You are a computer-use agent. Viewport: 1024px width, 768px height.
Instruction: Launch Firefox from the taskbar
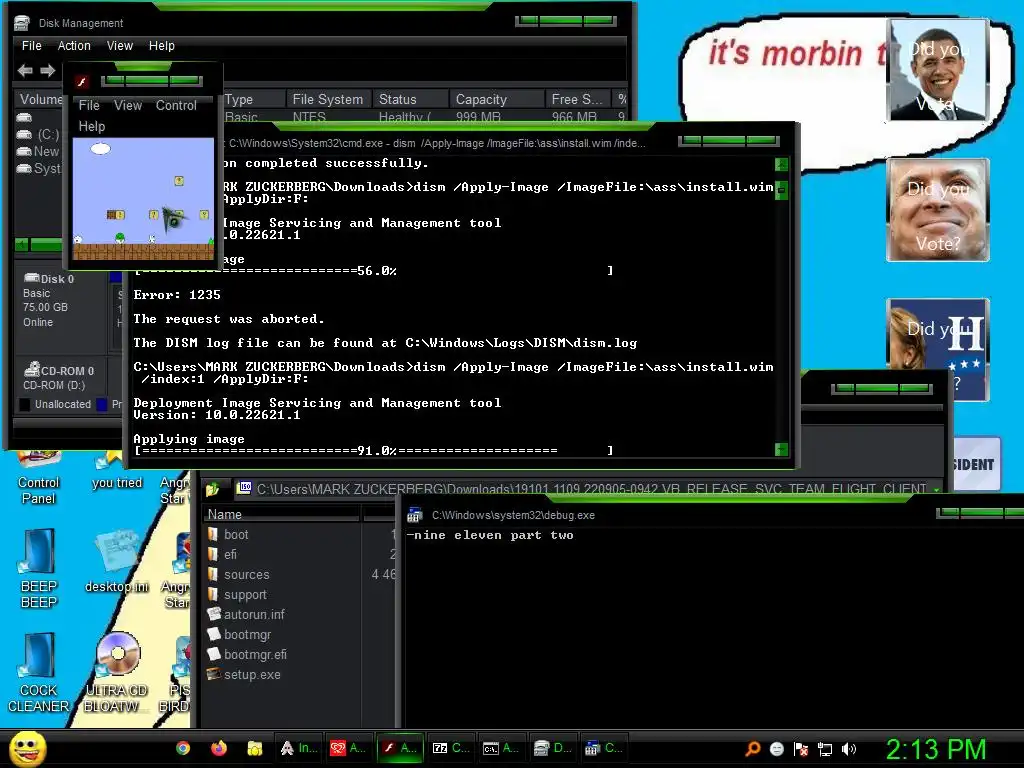(x=219, y=748)
